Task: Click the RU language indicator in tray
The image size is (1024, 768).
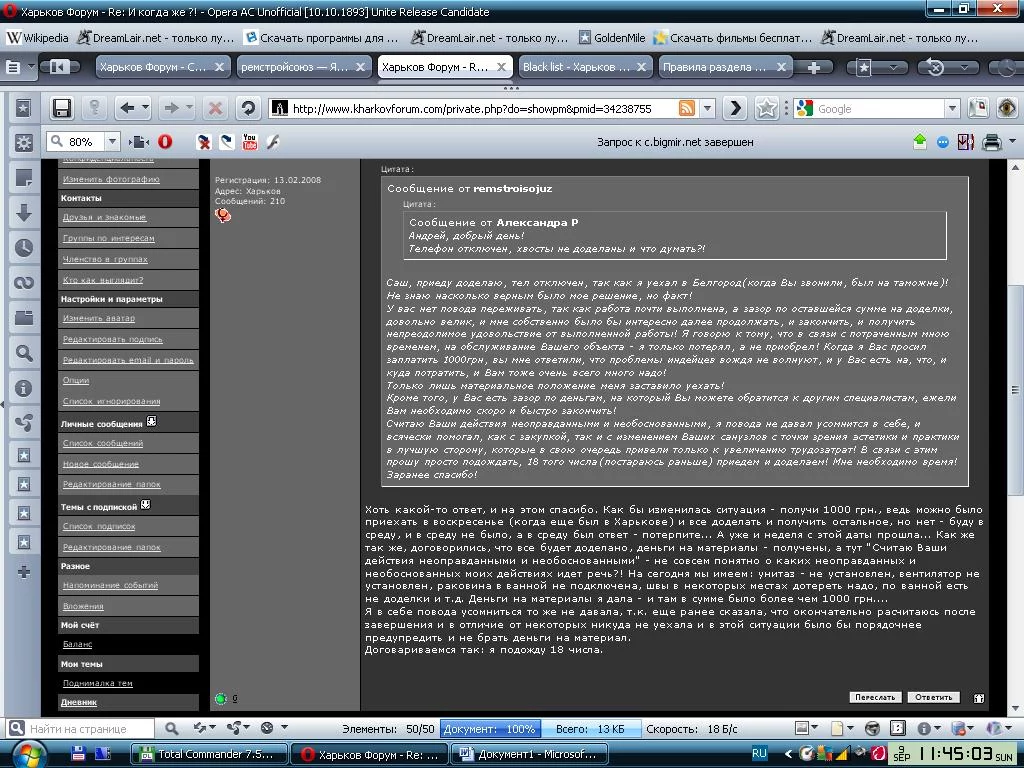Action: (x=759, y=754)
